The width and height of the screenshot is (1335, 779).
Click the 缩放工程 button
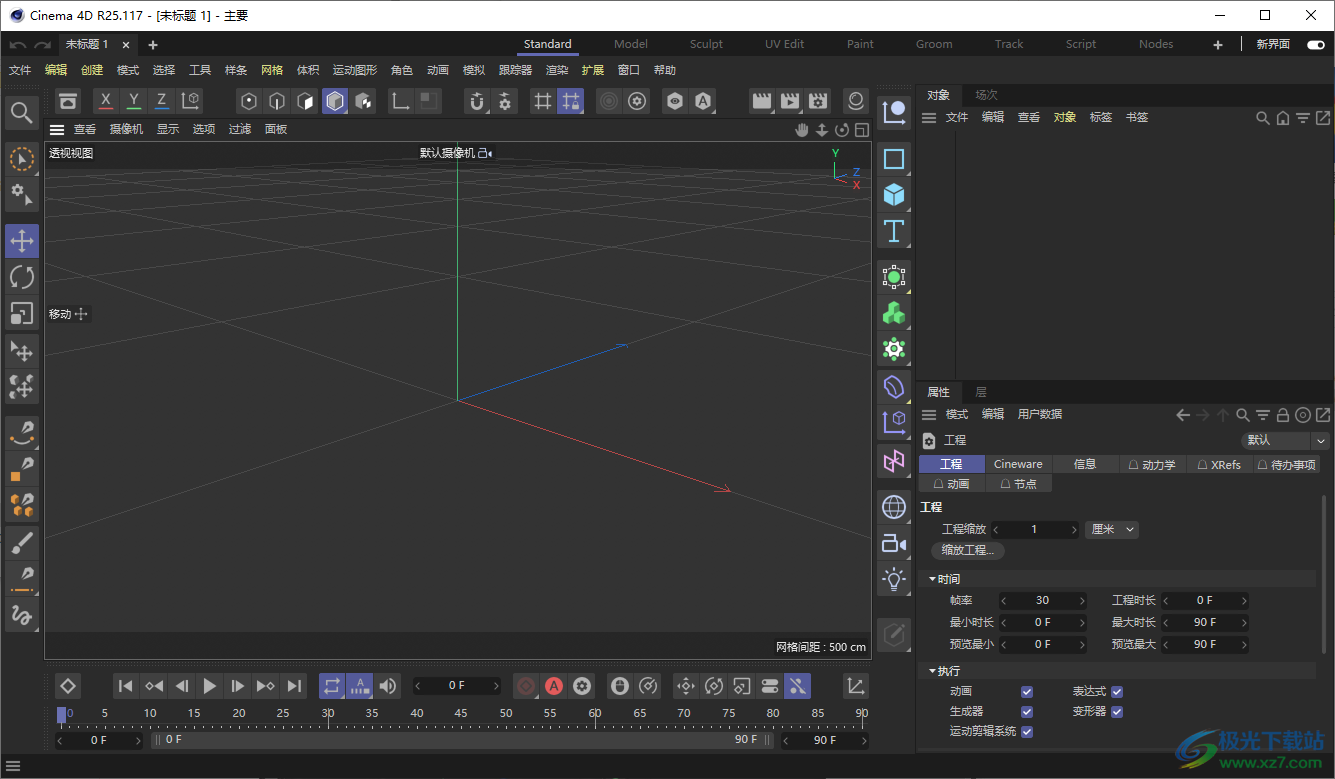click(x=968, y=550)
